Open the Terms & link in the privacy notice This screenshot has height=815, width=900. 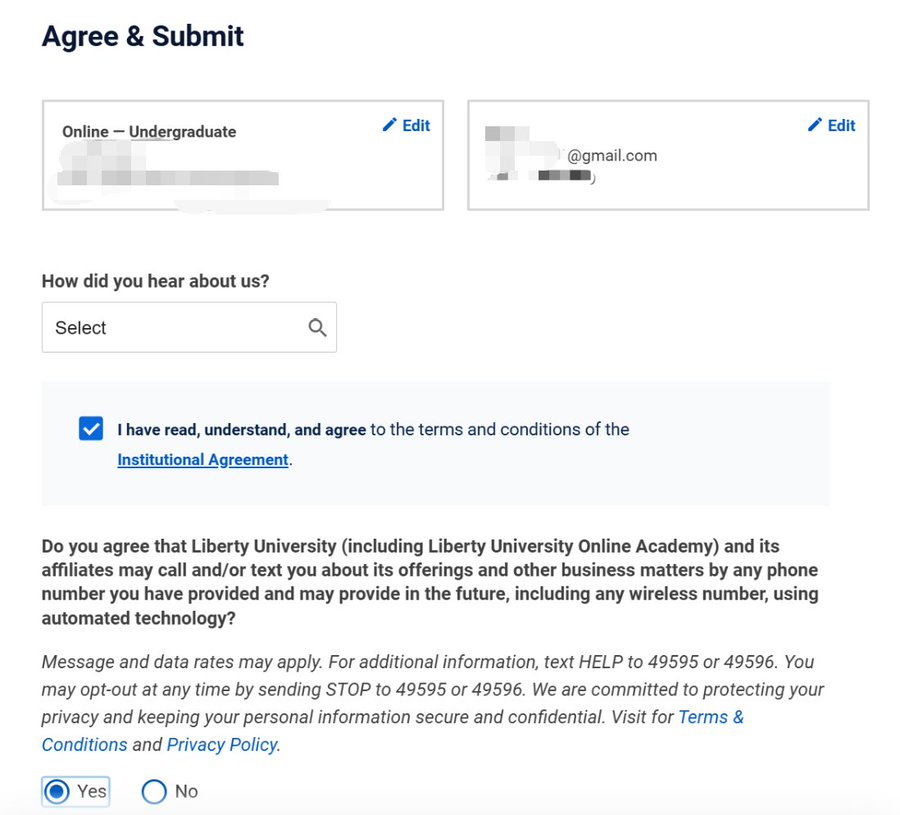(711, 717)
